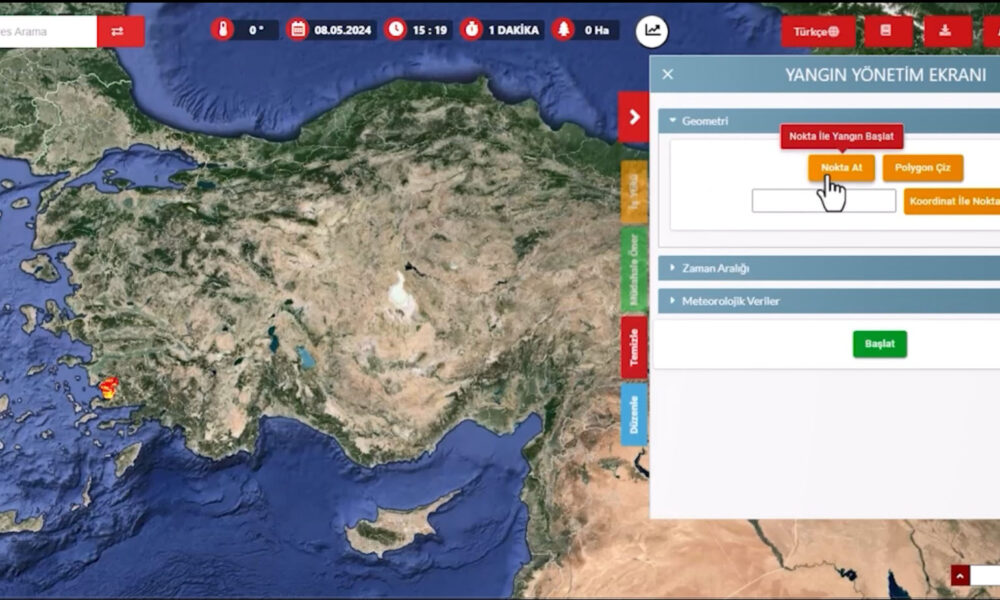
Task: Expand the Zaman Aralığı section
Action: pos(714,268)
